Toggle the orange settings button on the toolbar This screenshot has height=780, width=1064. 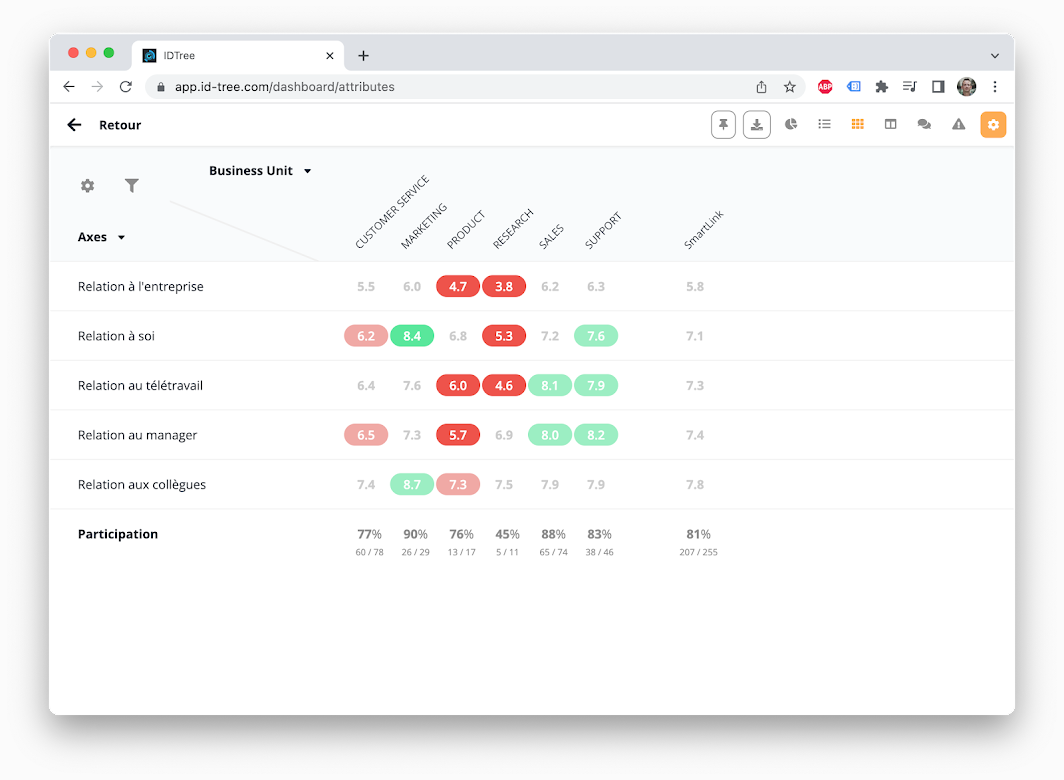pos(992,124)
